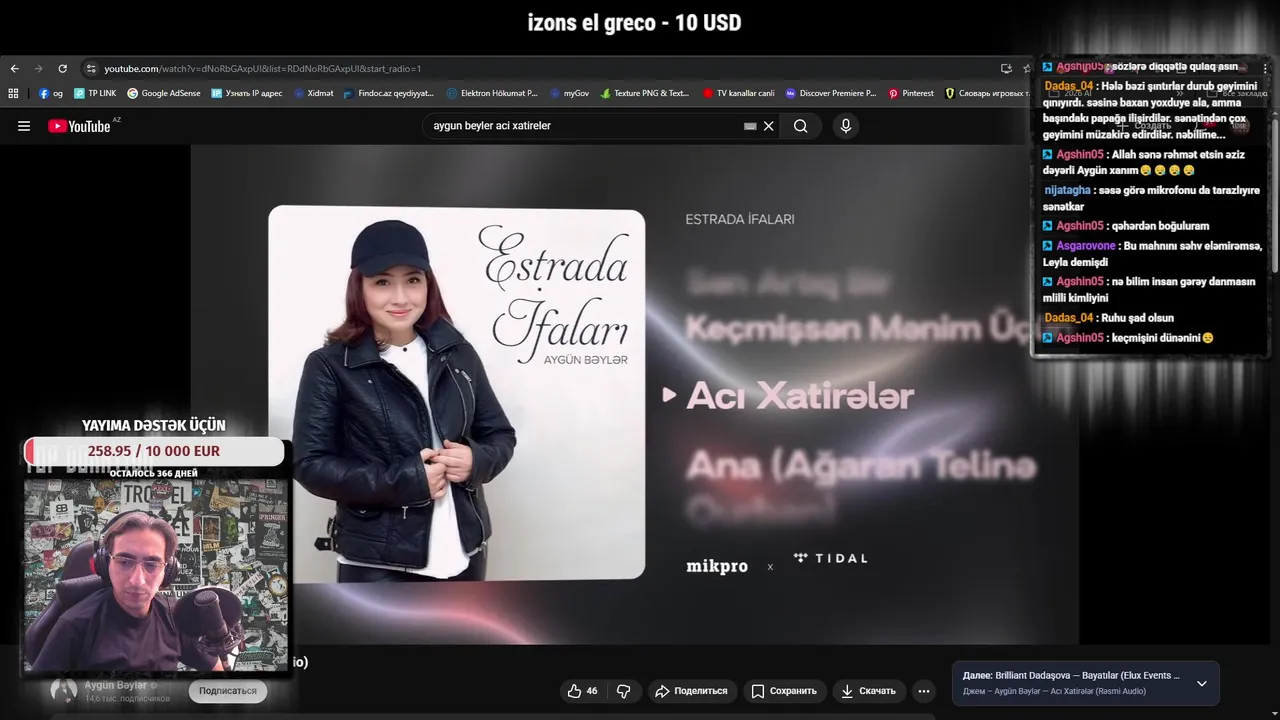Image resolution: width=1280 pixels, height=720 pixels.
Task: Go back with the browser back arrow
Action: coord(14,69)
